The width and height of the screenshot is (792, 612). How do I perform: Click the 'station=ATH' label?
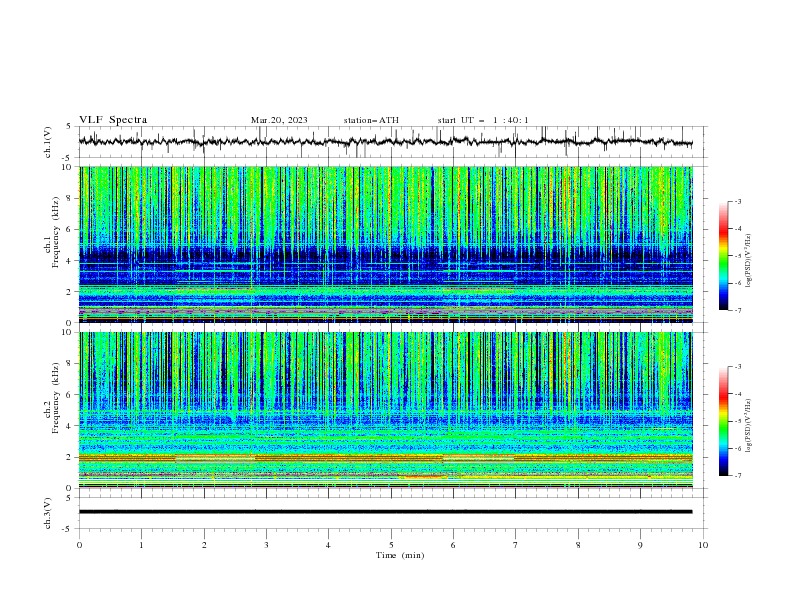(x=371, y=120)
